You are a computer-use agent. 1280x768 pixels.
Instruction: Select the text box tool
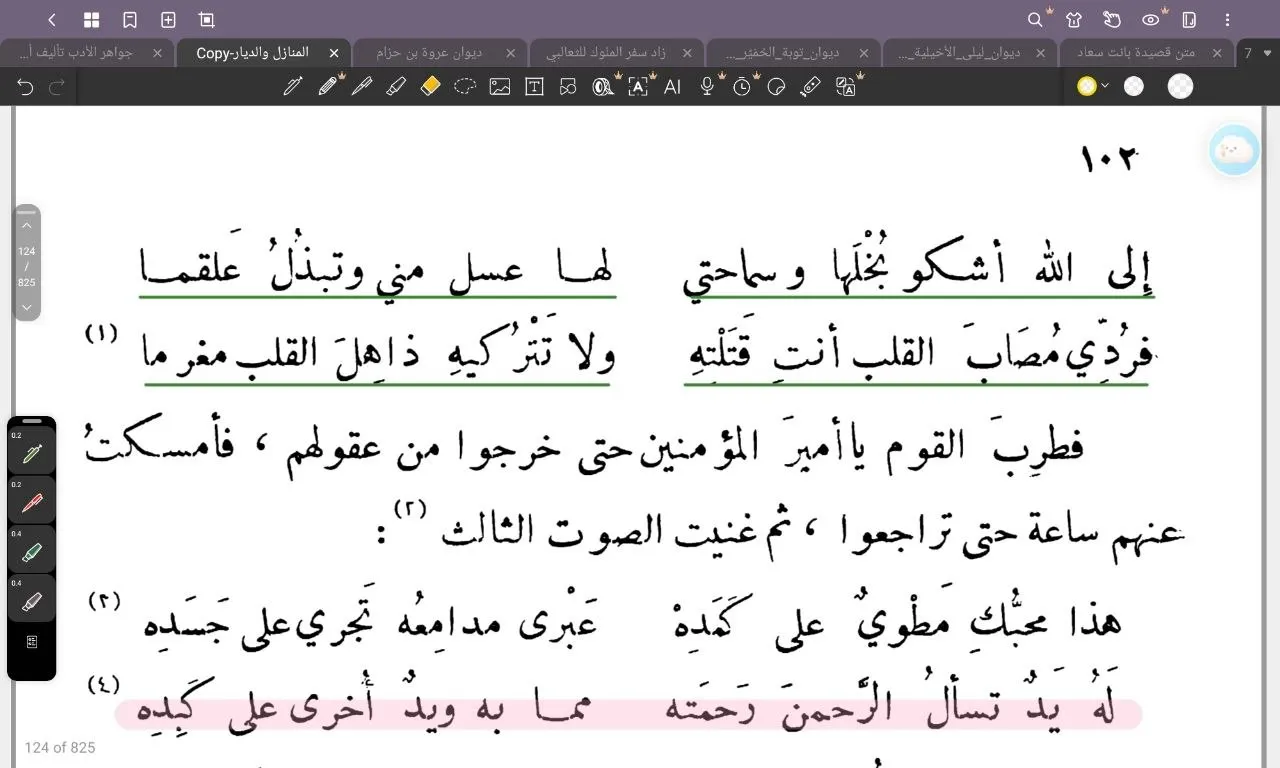tap(534, 87)
